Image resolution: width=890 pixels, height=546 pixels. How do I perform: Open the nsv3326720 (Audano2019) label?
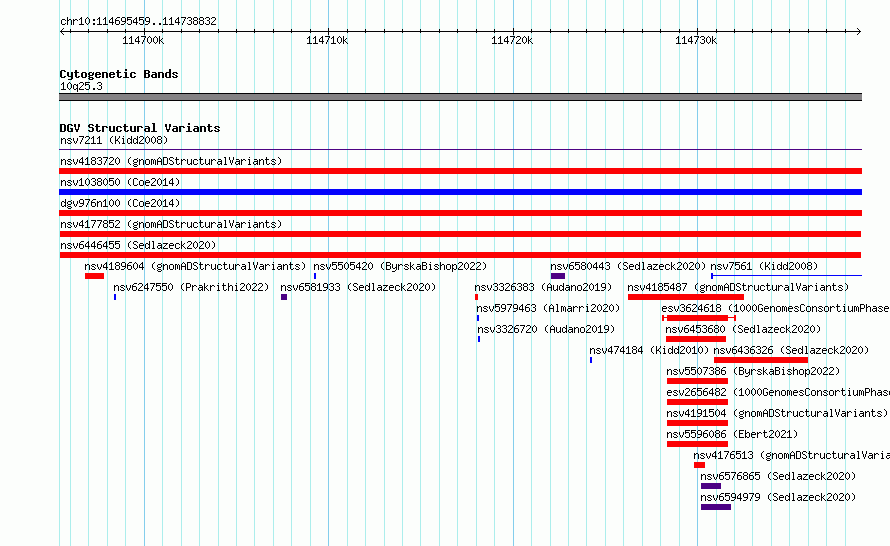pyautogui.click(x=546, y=329)
